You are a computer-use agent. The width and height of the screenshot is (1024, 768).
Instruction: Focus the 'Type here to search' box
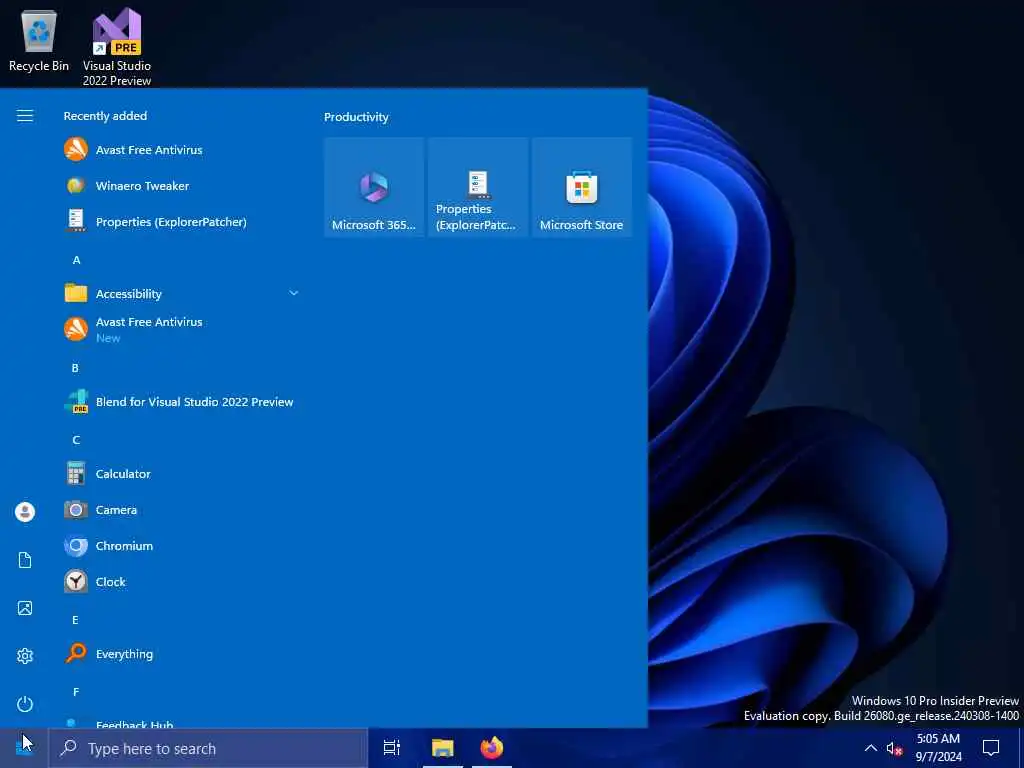click(x=208, y=748)
